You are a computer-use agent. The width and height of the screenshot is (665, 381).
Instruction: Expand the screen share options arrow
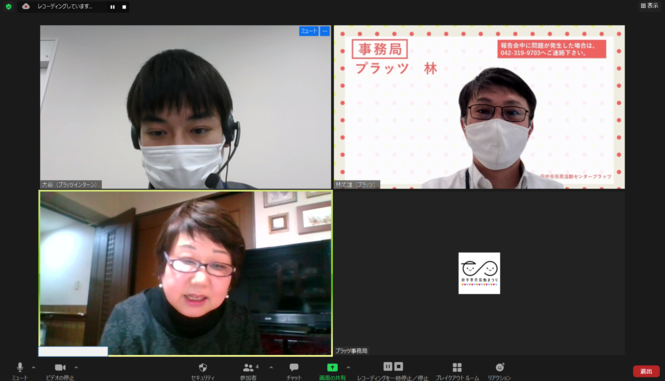(x=348, y=367)
